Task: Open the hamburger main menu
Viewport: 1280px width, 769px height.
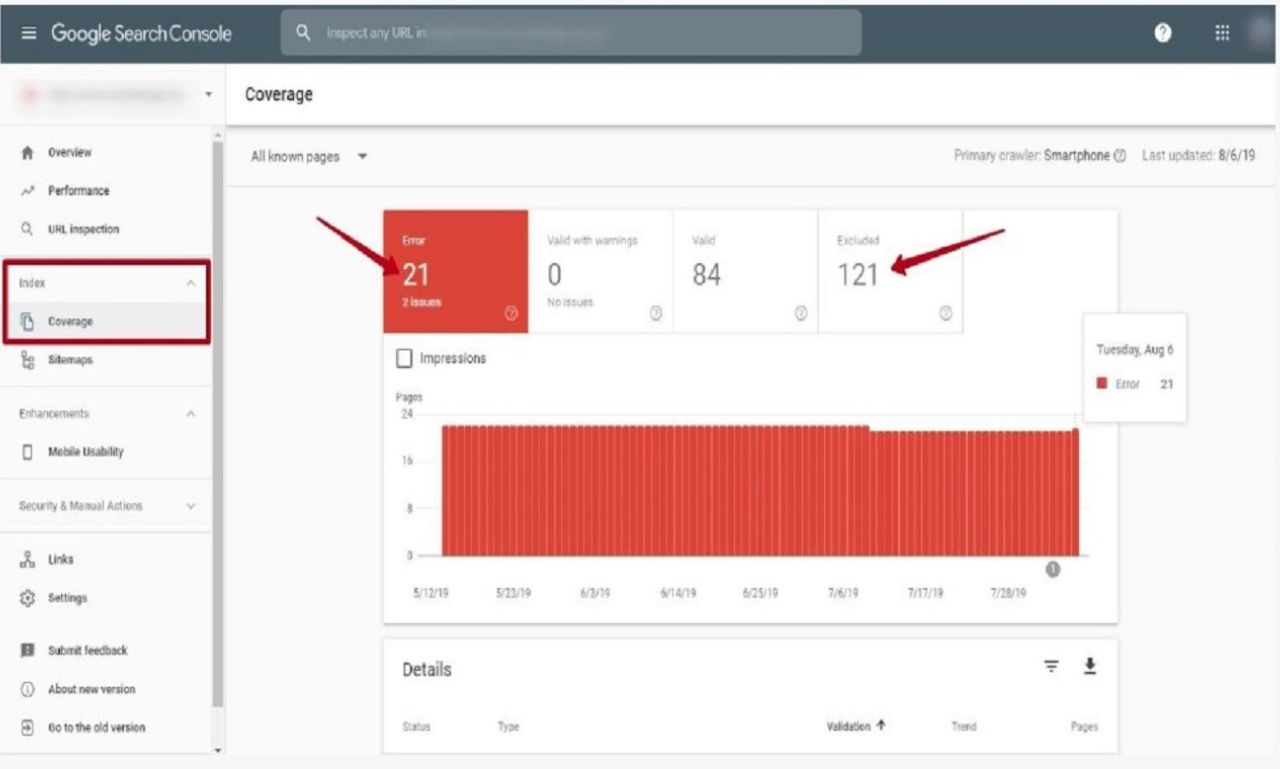Action: pyautogui.click(x=29, y=33)
